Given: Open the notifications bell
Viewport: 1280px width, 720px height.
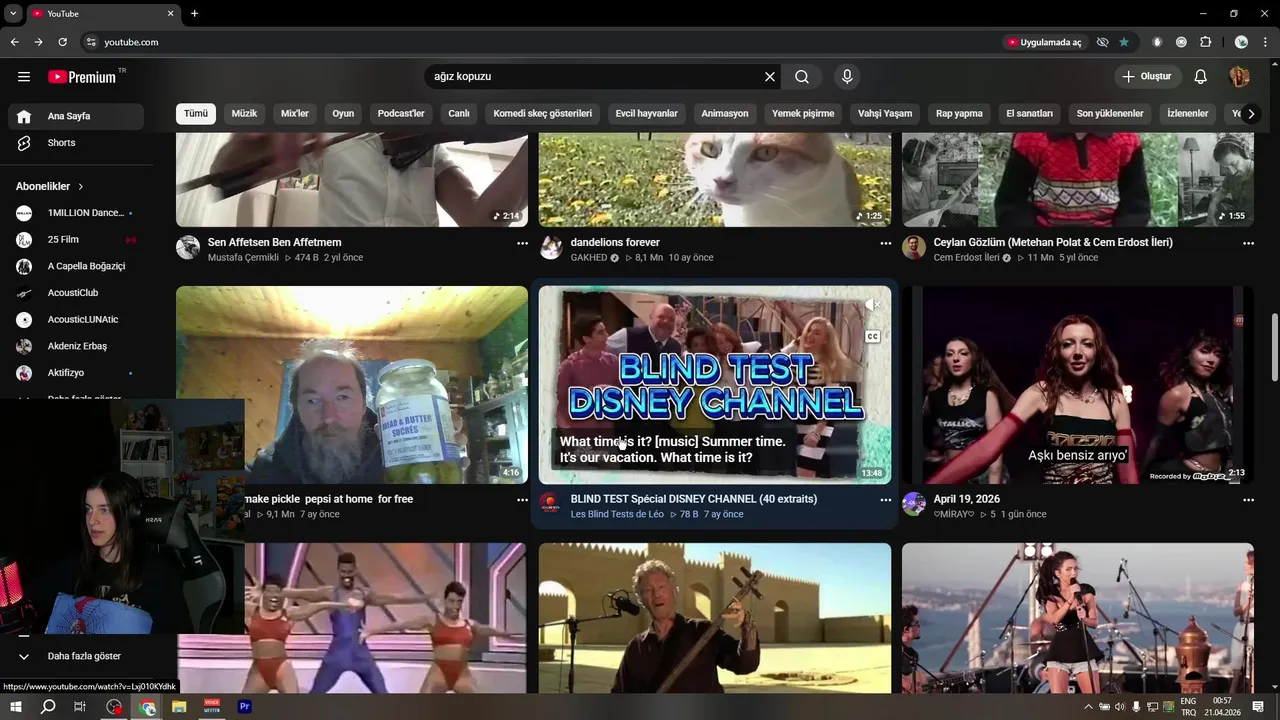Looking at the screenshot, I should pyautogui.click(x=1201, y=77).
